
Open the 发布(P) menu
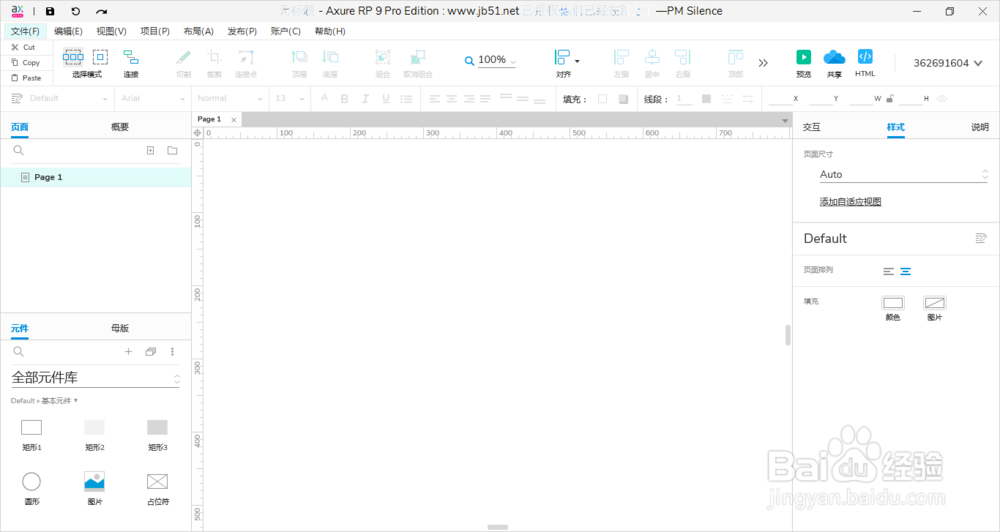point(242,31)
